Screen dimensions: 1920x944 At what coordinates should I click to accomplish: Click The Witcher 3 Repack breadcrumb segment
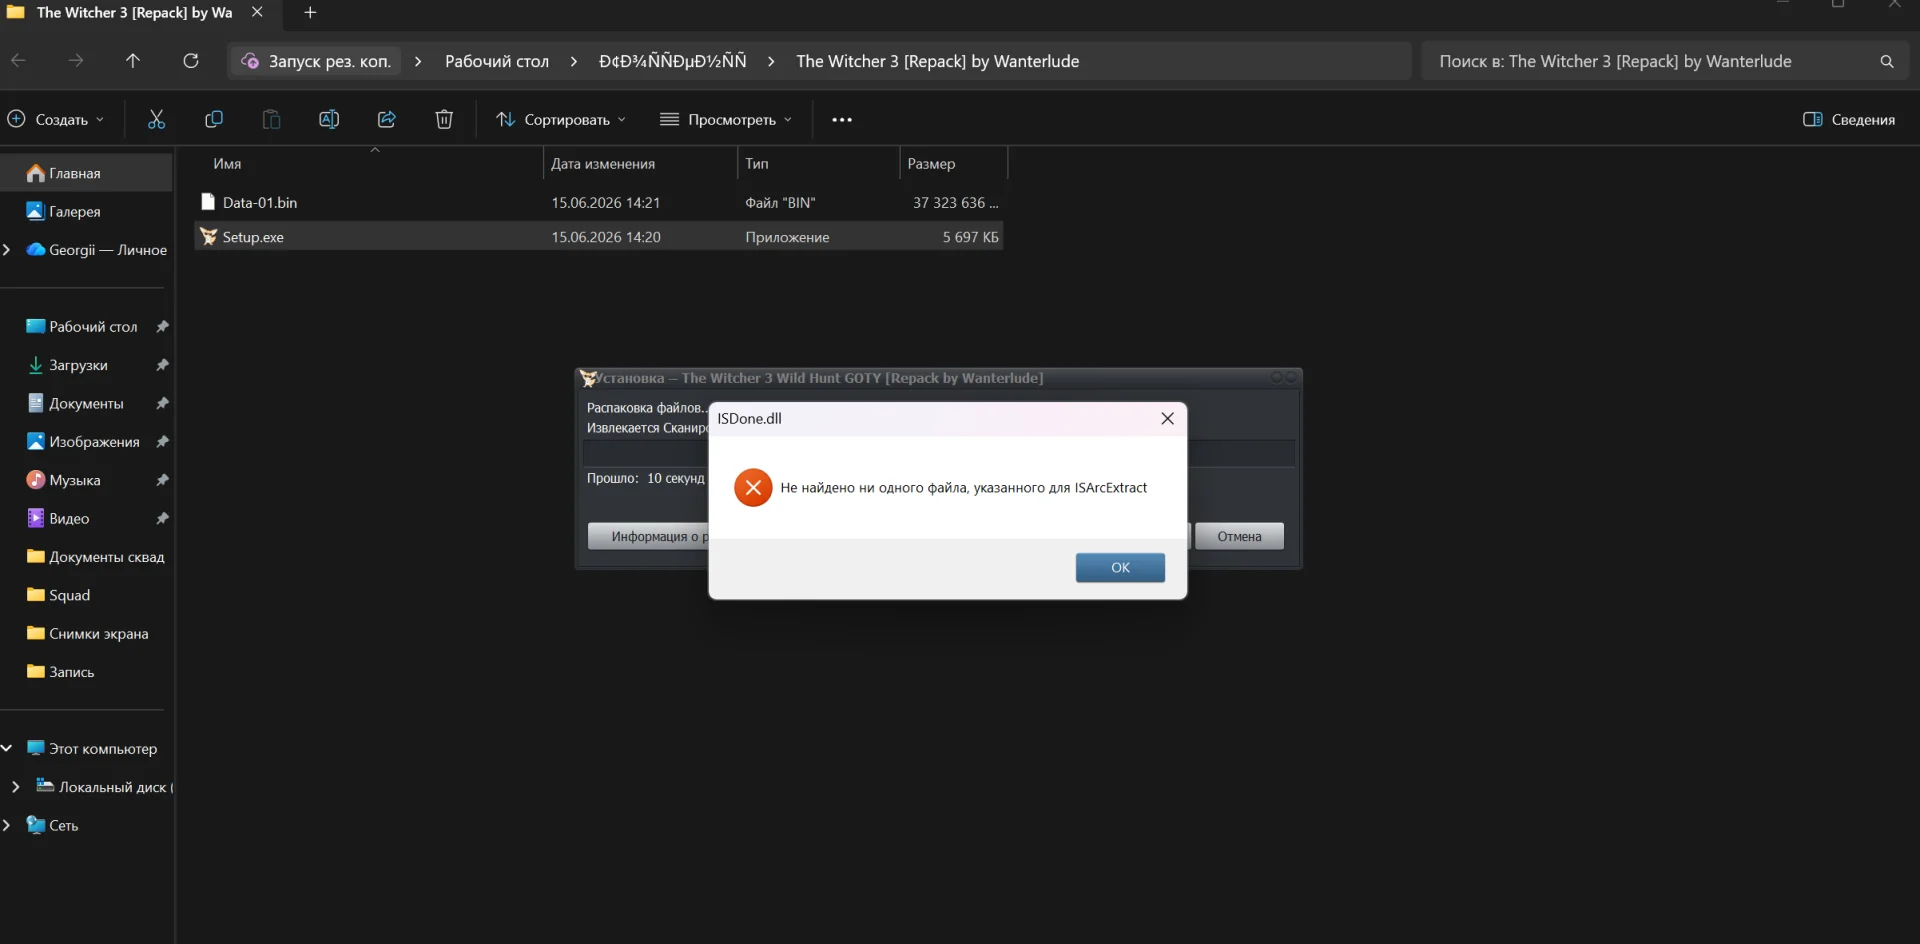(937, 61)
